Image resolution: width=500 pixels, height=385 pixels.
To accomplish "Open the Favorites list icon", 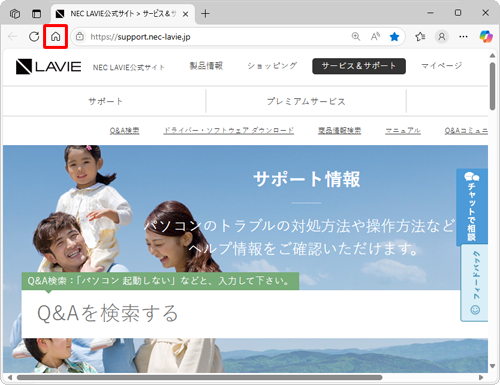I will tap(420, 37).
